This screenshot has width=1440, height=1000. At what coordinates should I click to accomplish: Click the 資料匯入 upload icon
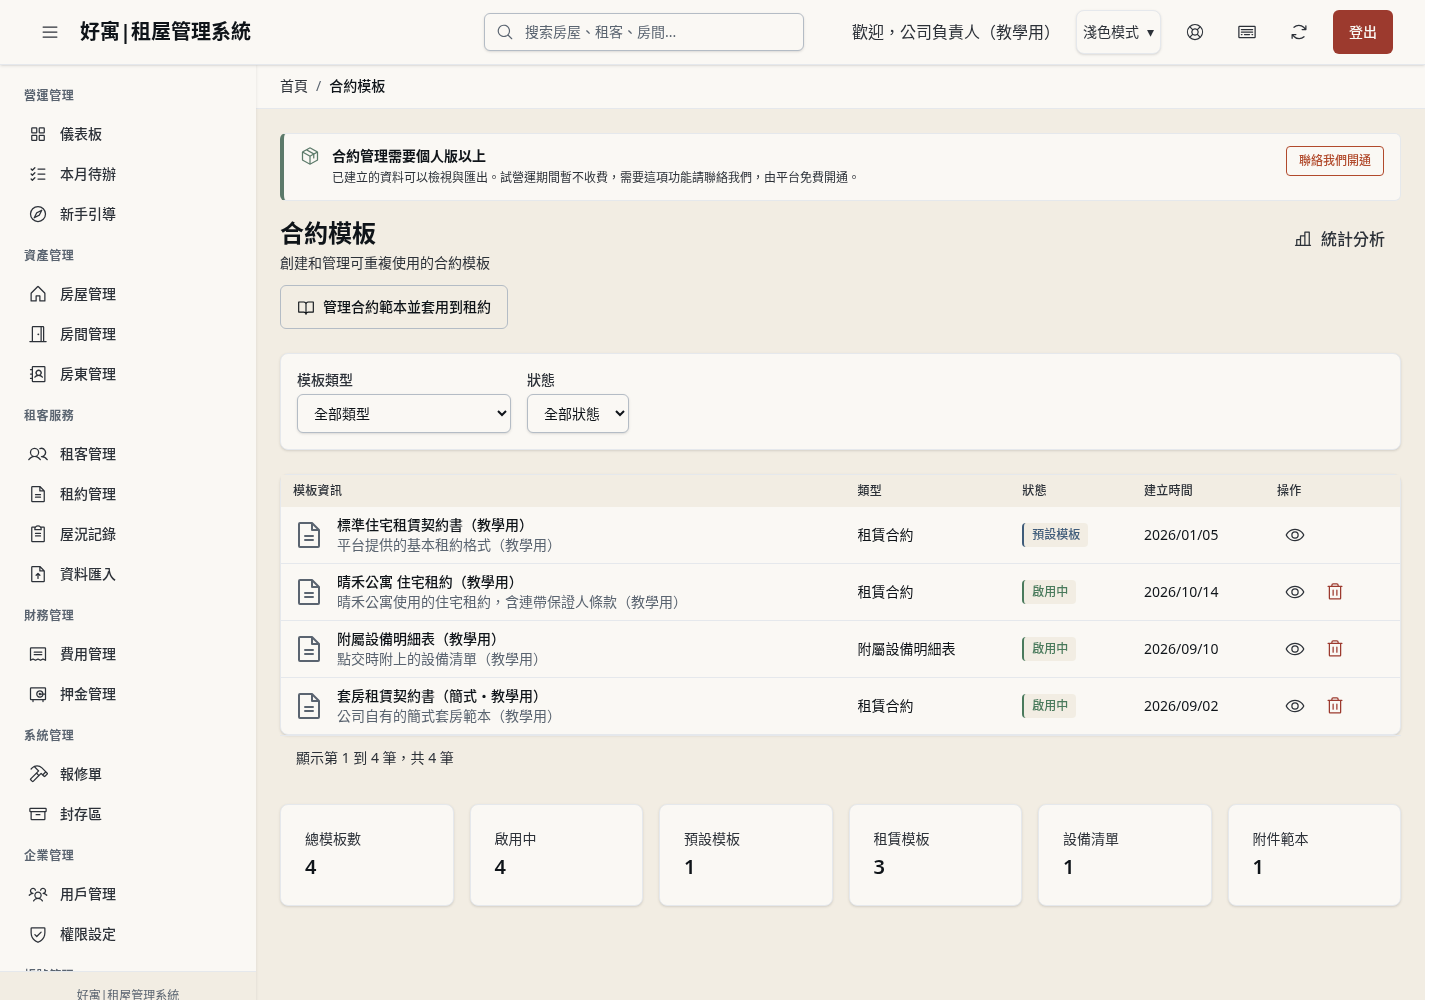pyautogui.click(x=38, y=574)
